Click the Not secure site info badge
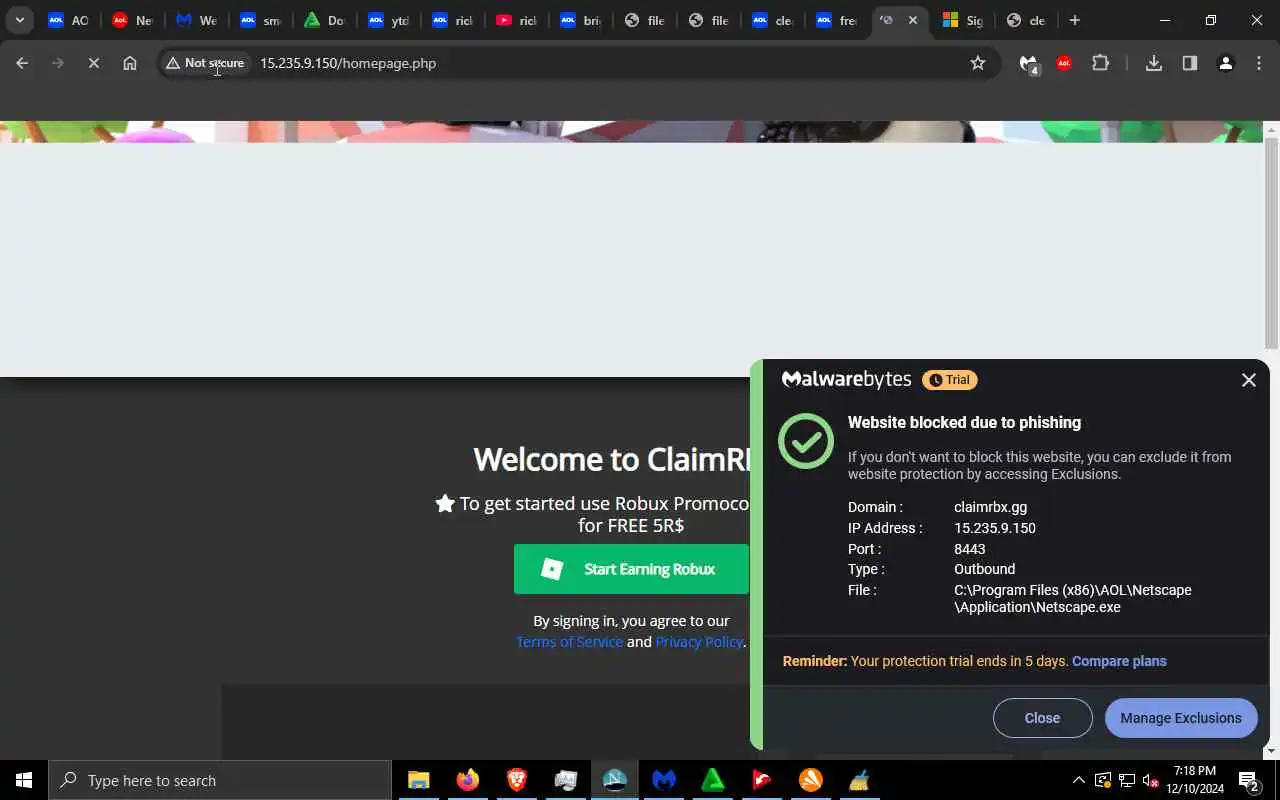Image resolution: width=1280 pixels, height=800 pixels. (205, 63)
